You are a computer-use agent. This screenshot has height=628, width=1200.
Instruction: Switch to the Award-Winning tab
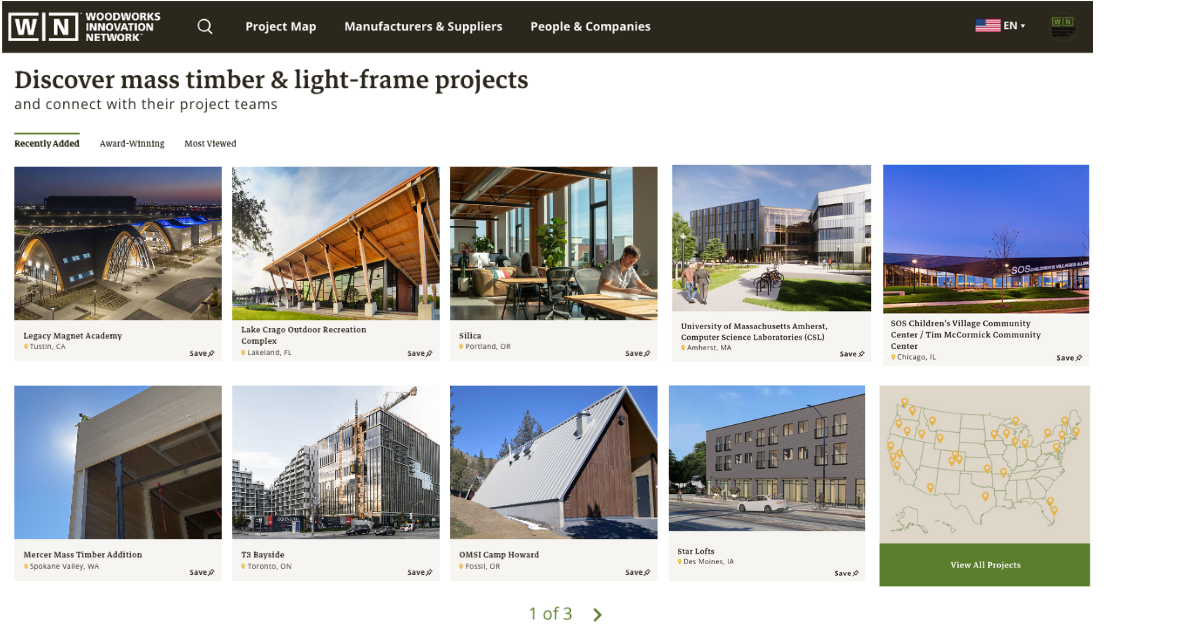pyautogui.click(x=132, y=144)
